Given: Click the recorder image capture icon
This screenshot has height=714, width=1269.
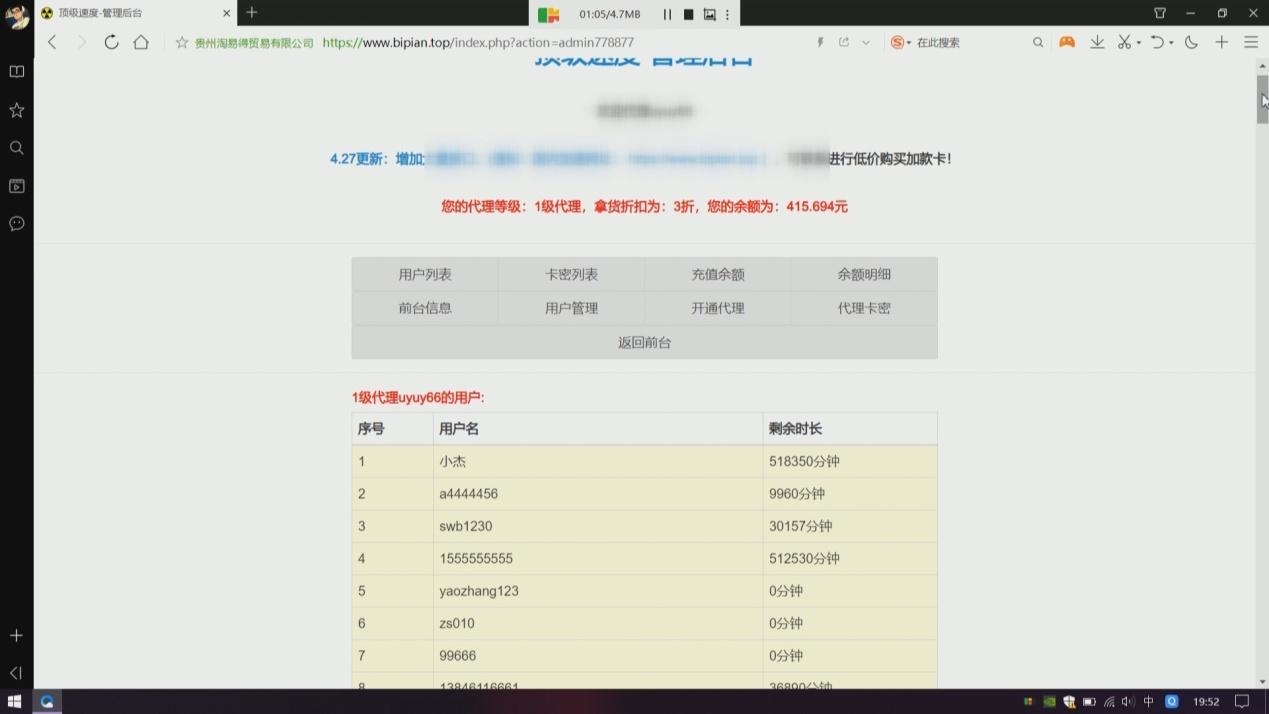Looking at the screenshot, I should [x=709, y=14].
